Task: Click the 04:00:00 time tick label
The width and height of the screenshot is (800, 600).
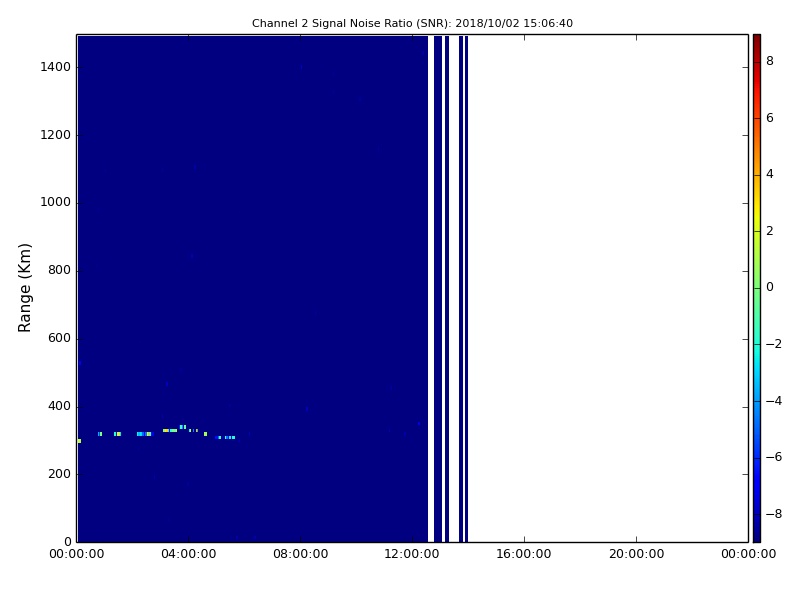Action: 189,554
